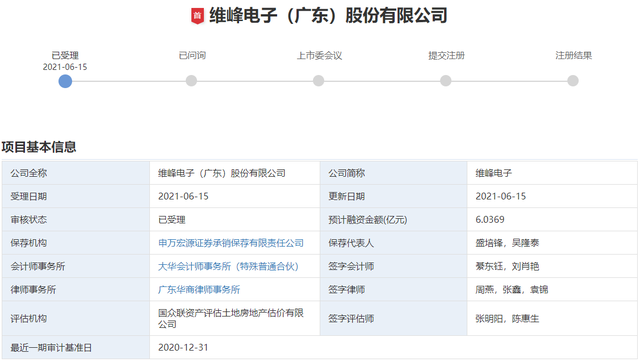Click the 保荐代表人 names cell 盛培锋
The width and height of the screenshot is (640, 362).
click(552, 243)
